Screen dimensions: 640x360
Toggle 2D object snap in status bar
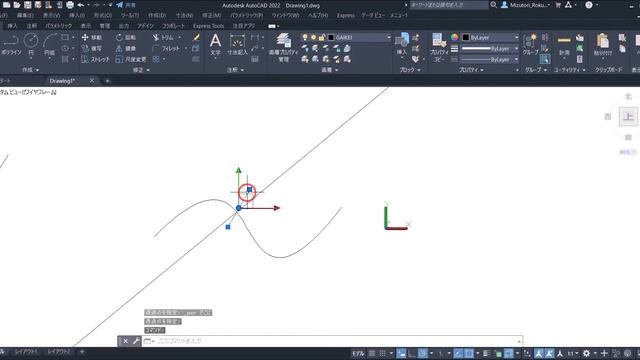click(469, 353)
